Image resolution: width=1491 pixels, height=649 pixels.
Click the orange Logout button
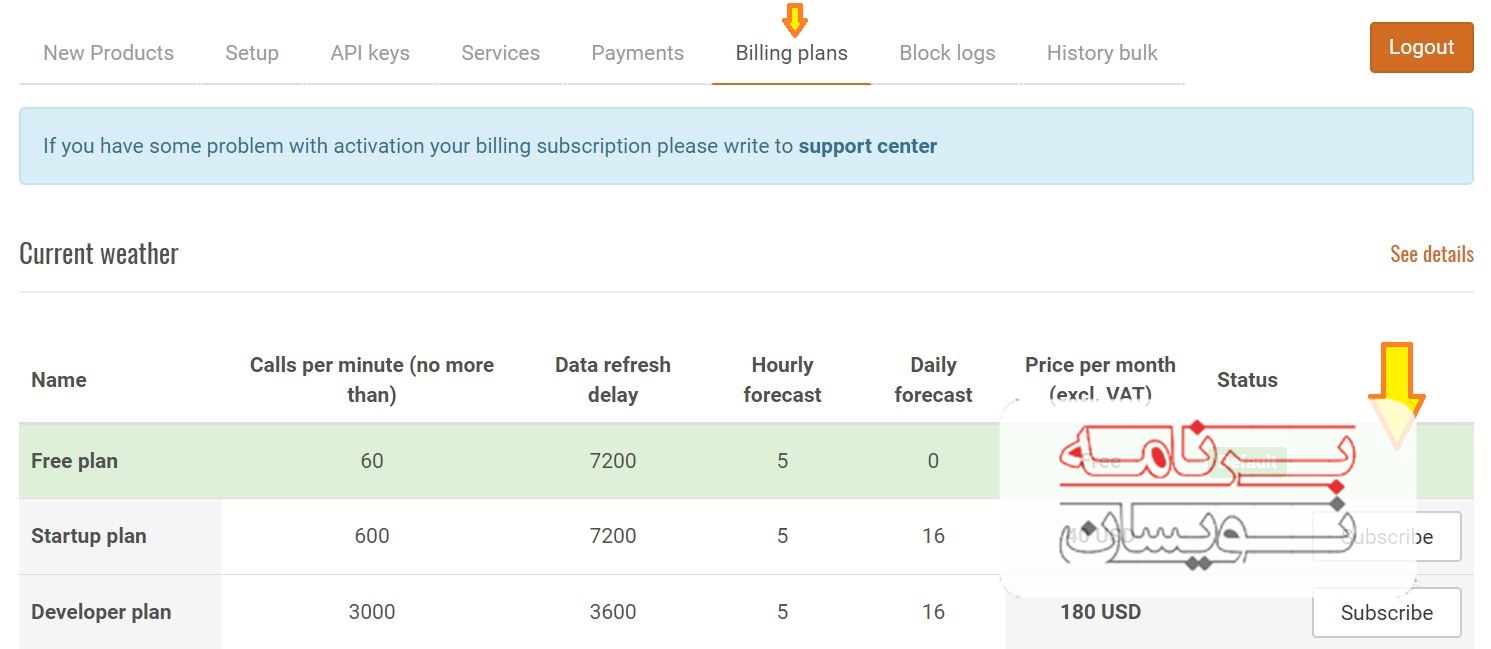[1421, 47]
